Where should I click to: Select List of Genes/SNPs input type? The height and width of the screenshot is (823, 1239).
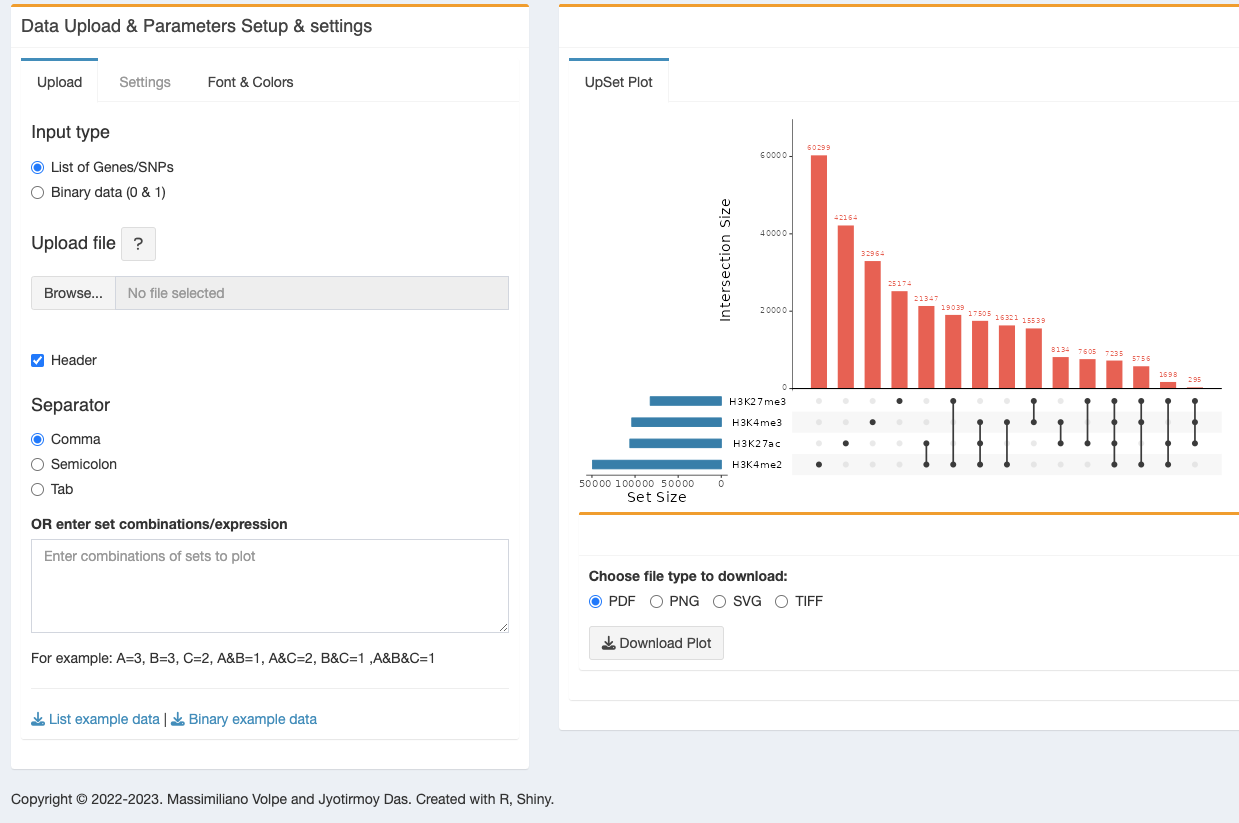tap(38, 167)
